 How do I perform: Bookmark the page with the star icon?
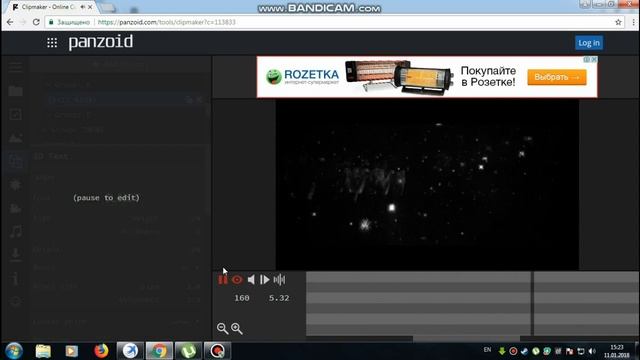(x=618, y=22)
